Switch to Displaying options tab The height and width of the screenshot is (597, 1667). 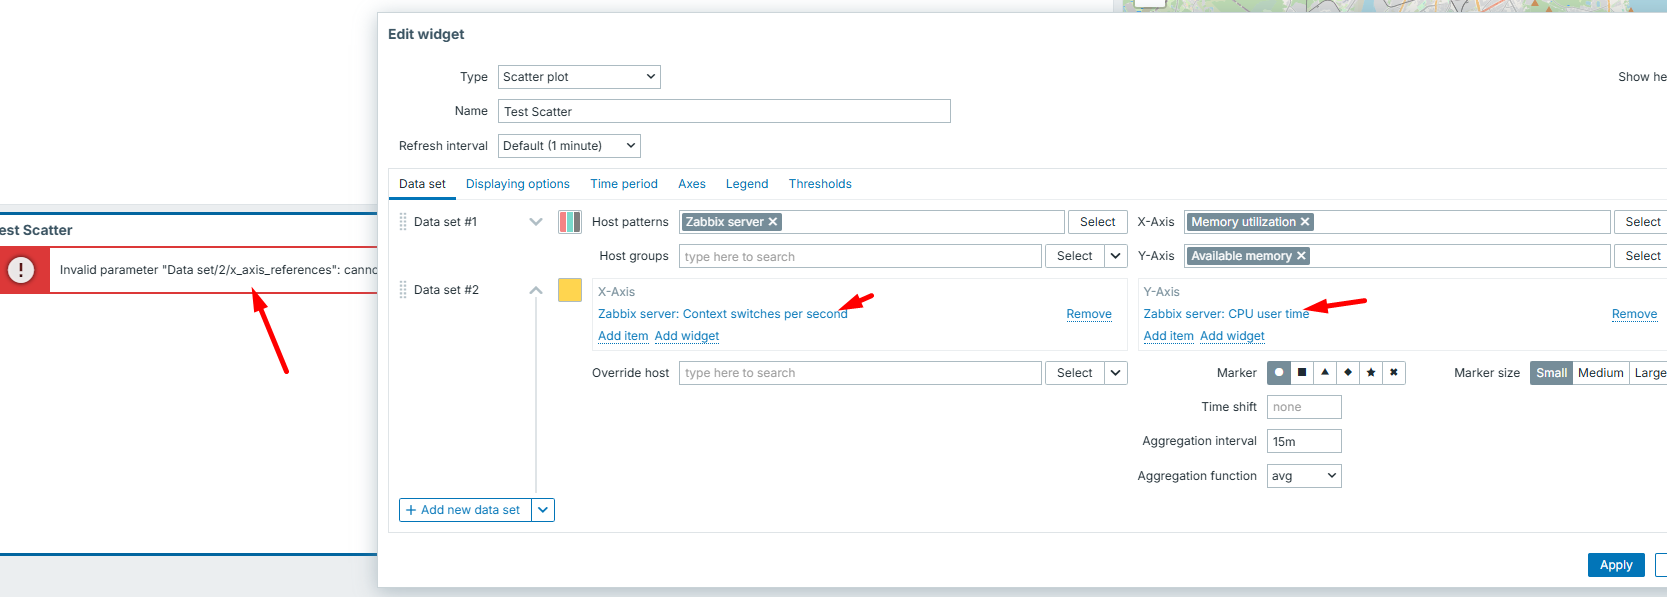(517, 184)
